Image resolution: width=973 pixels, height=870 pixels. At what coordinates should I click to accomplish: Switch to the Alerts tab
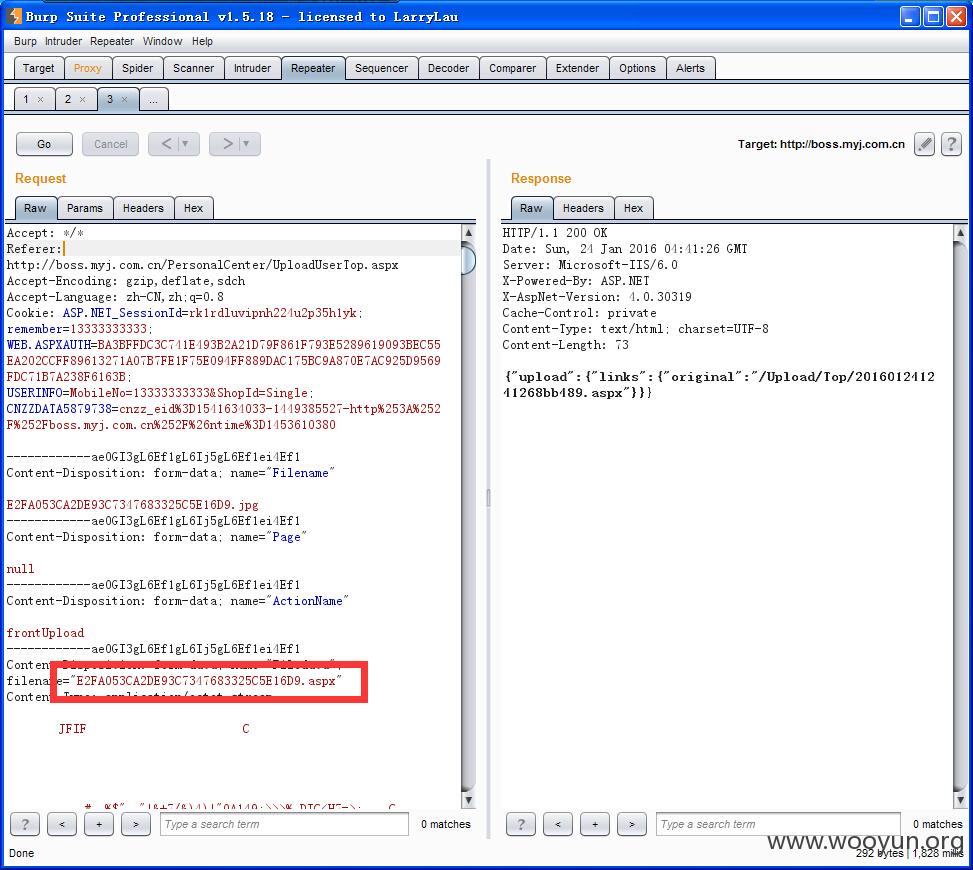(x=691, y=68)
